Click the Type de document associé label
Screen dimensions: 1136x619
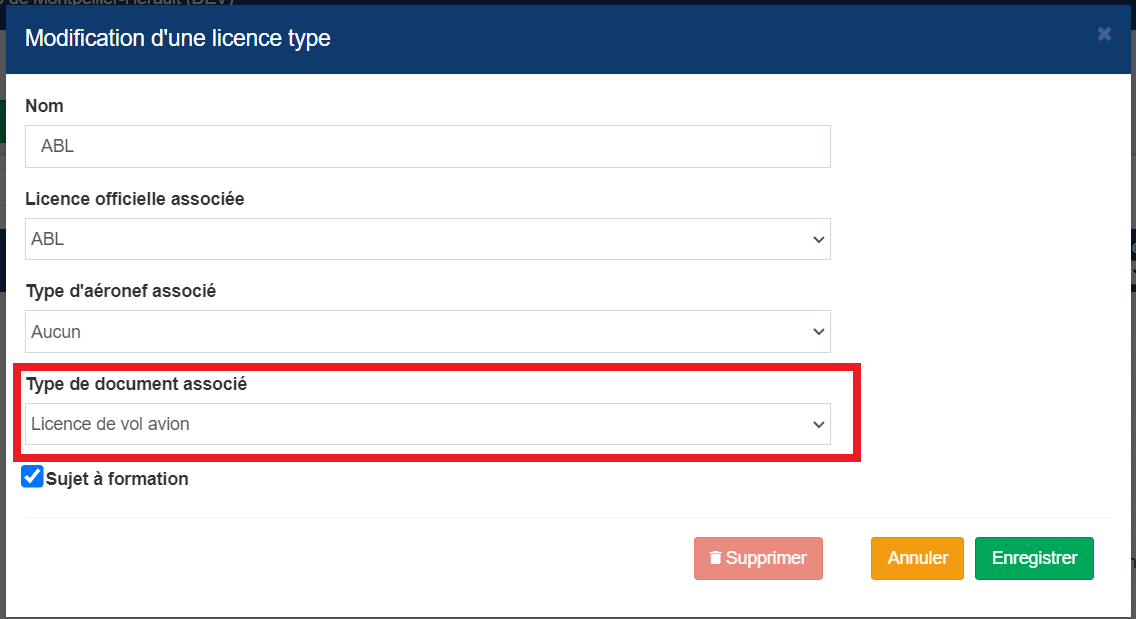136,384
